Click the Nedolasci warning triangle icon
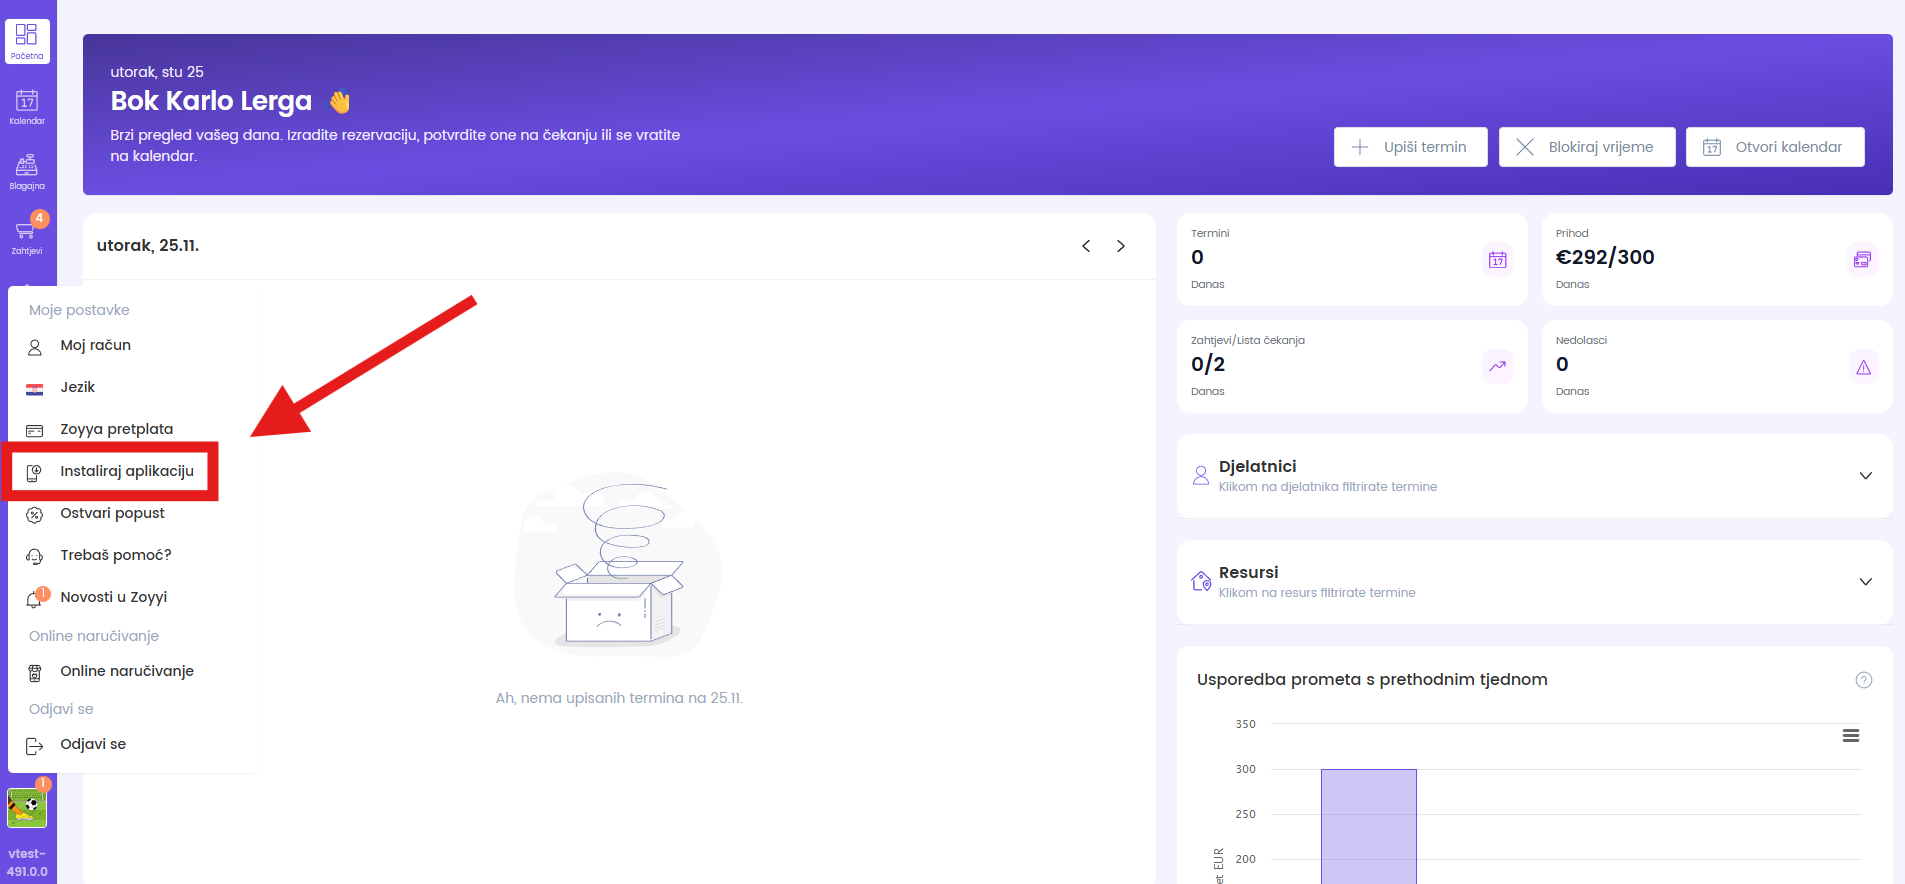Viewport: 1905px width, 884px height. [1863, 367]
